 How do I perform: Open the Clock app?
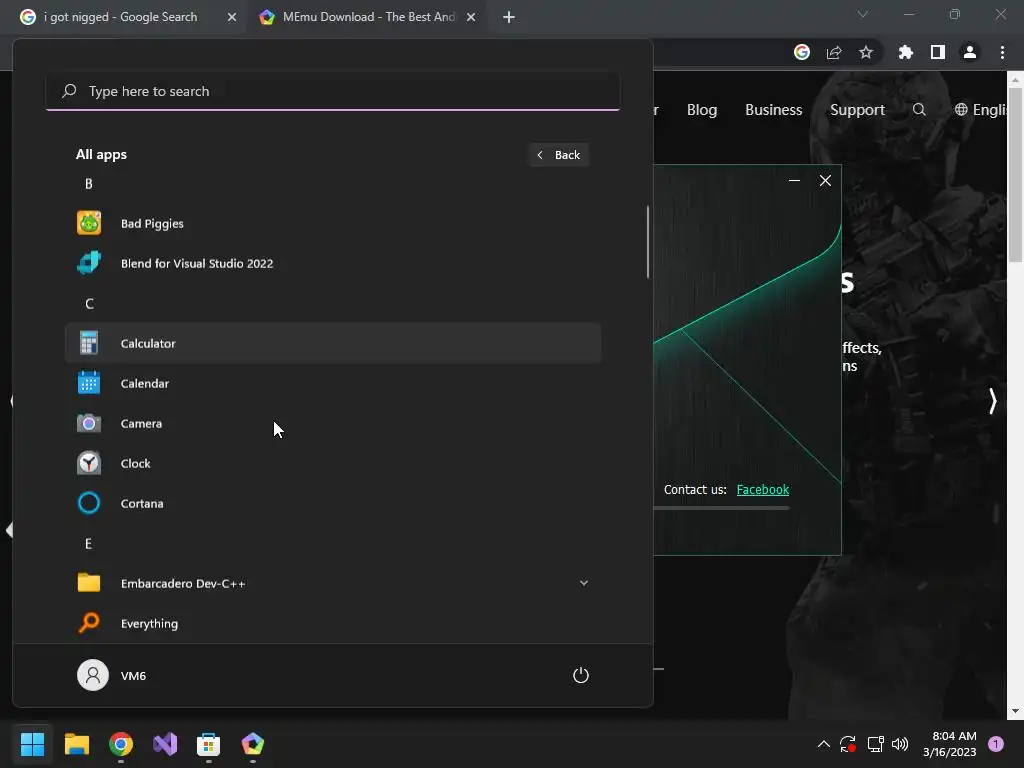[332, 463]
